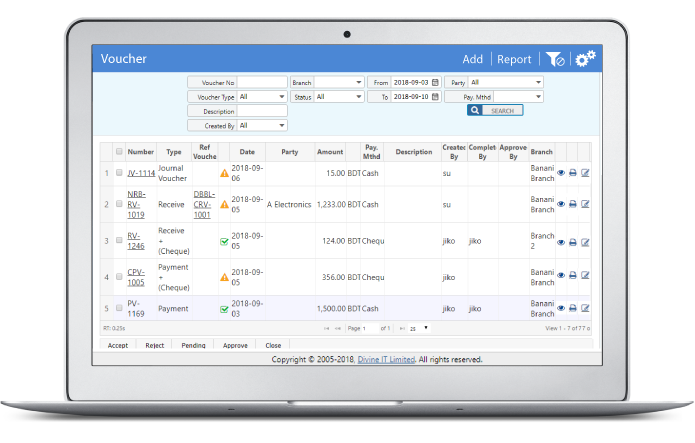
Task: View voucher CPV-1005 with eye icon
Action: click(x=561, y=275)
